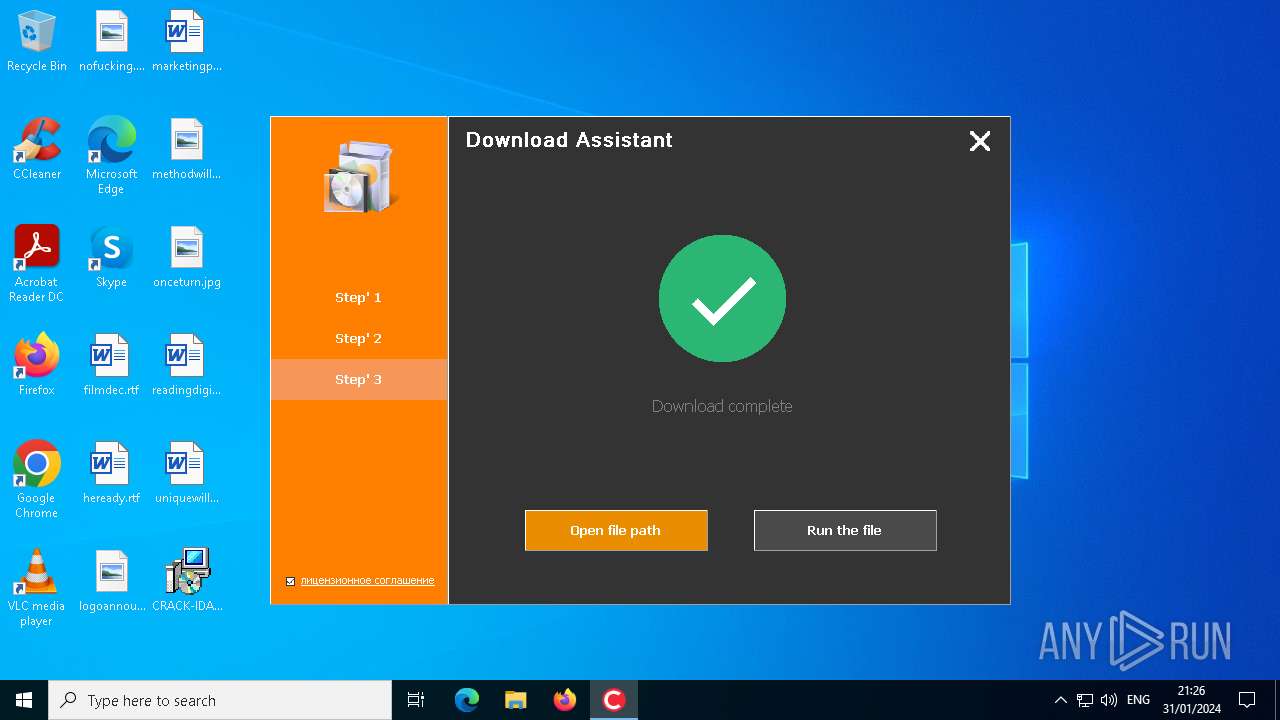The image size is (1280, 720).
Task: Go to Step' 1 in the sidebar
Action: coord(359,297)
